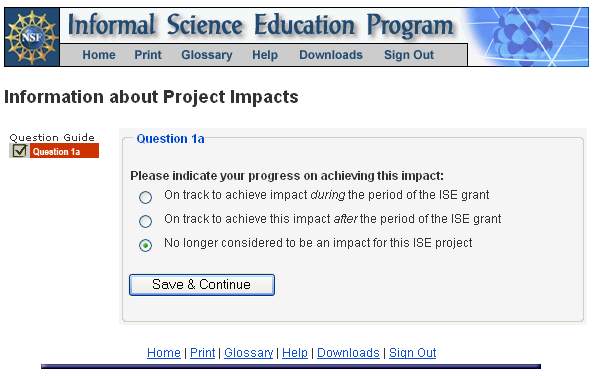The height and width of the screenshot is (376, 616).
Task: Open Glossary in the top navigation bar
Action: (207, 55)
